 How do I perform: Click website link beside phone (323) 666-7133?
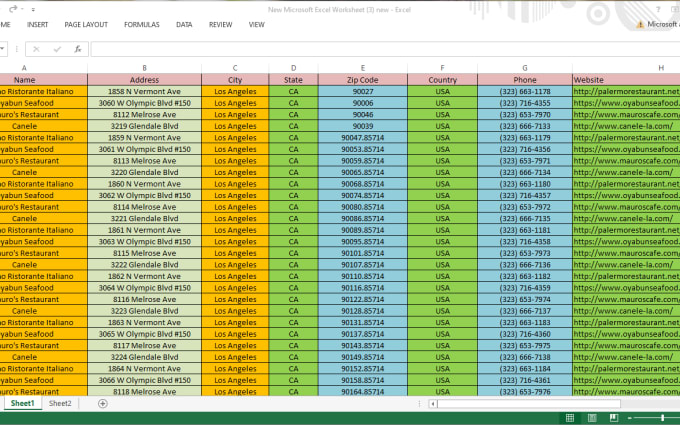[623, 126]
